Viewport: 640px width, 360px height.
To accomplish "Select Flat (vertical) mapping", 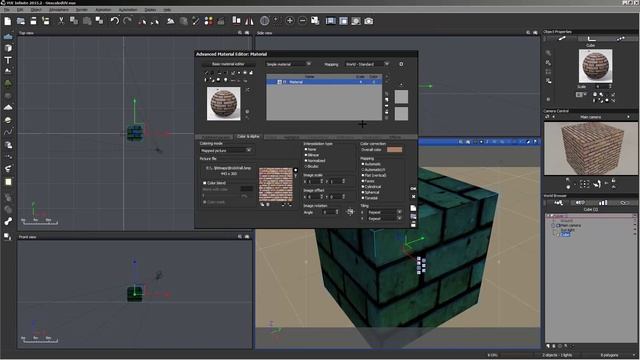I will pyautogui.click(x=363, y=176).
